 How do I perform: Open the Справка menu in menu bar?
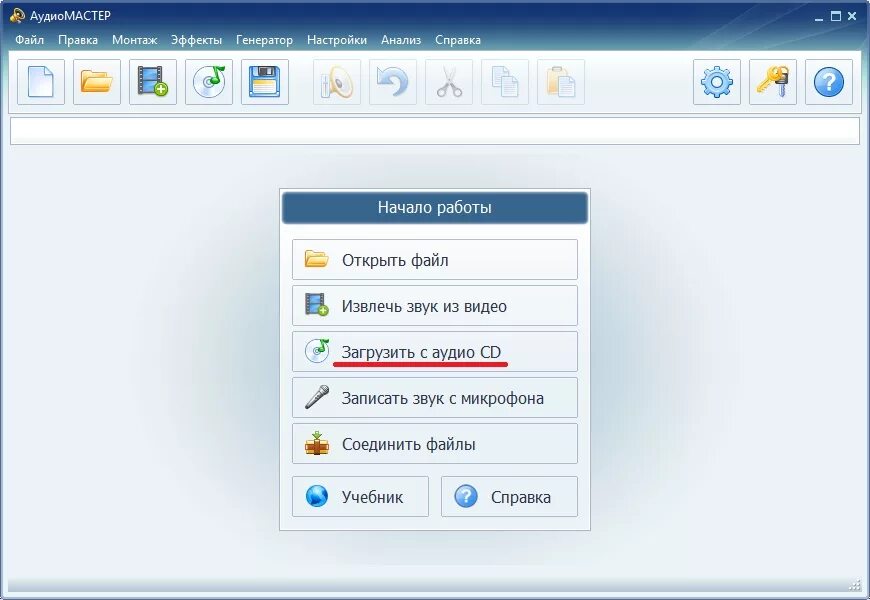tap(458, 40)
